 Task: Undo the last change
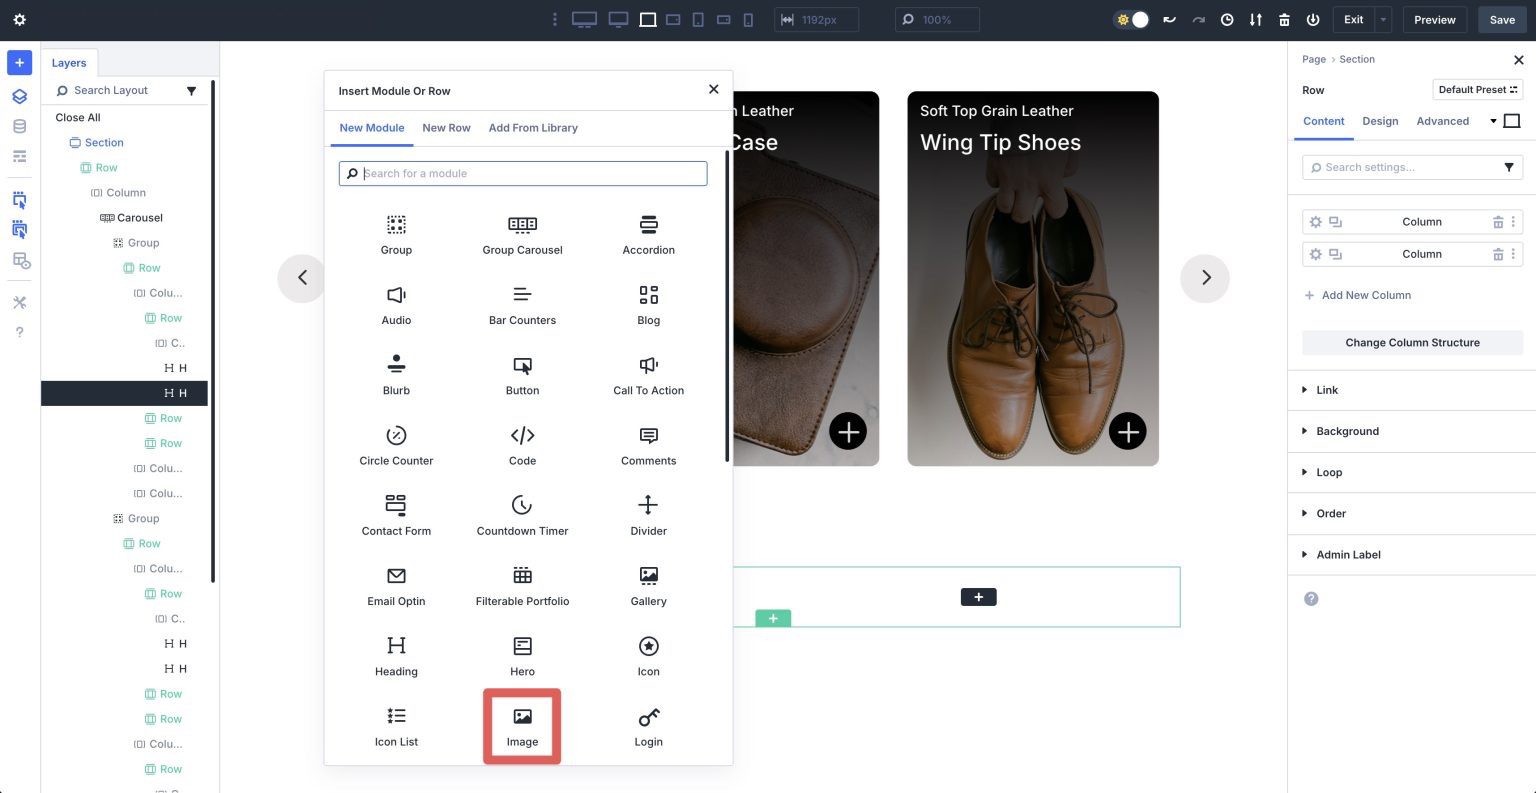[1170, 19]
